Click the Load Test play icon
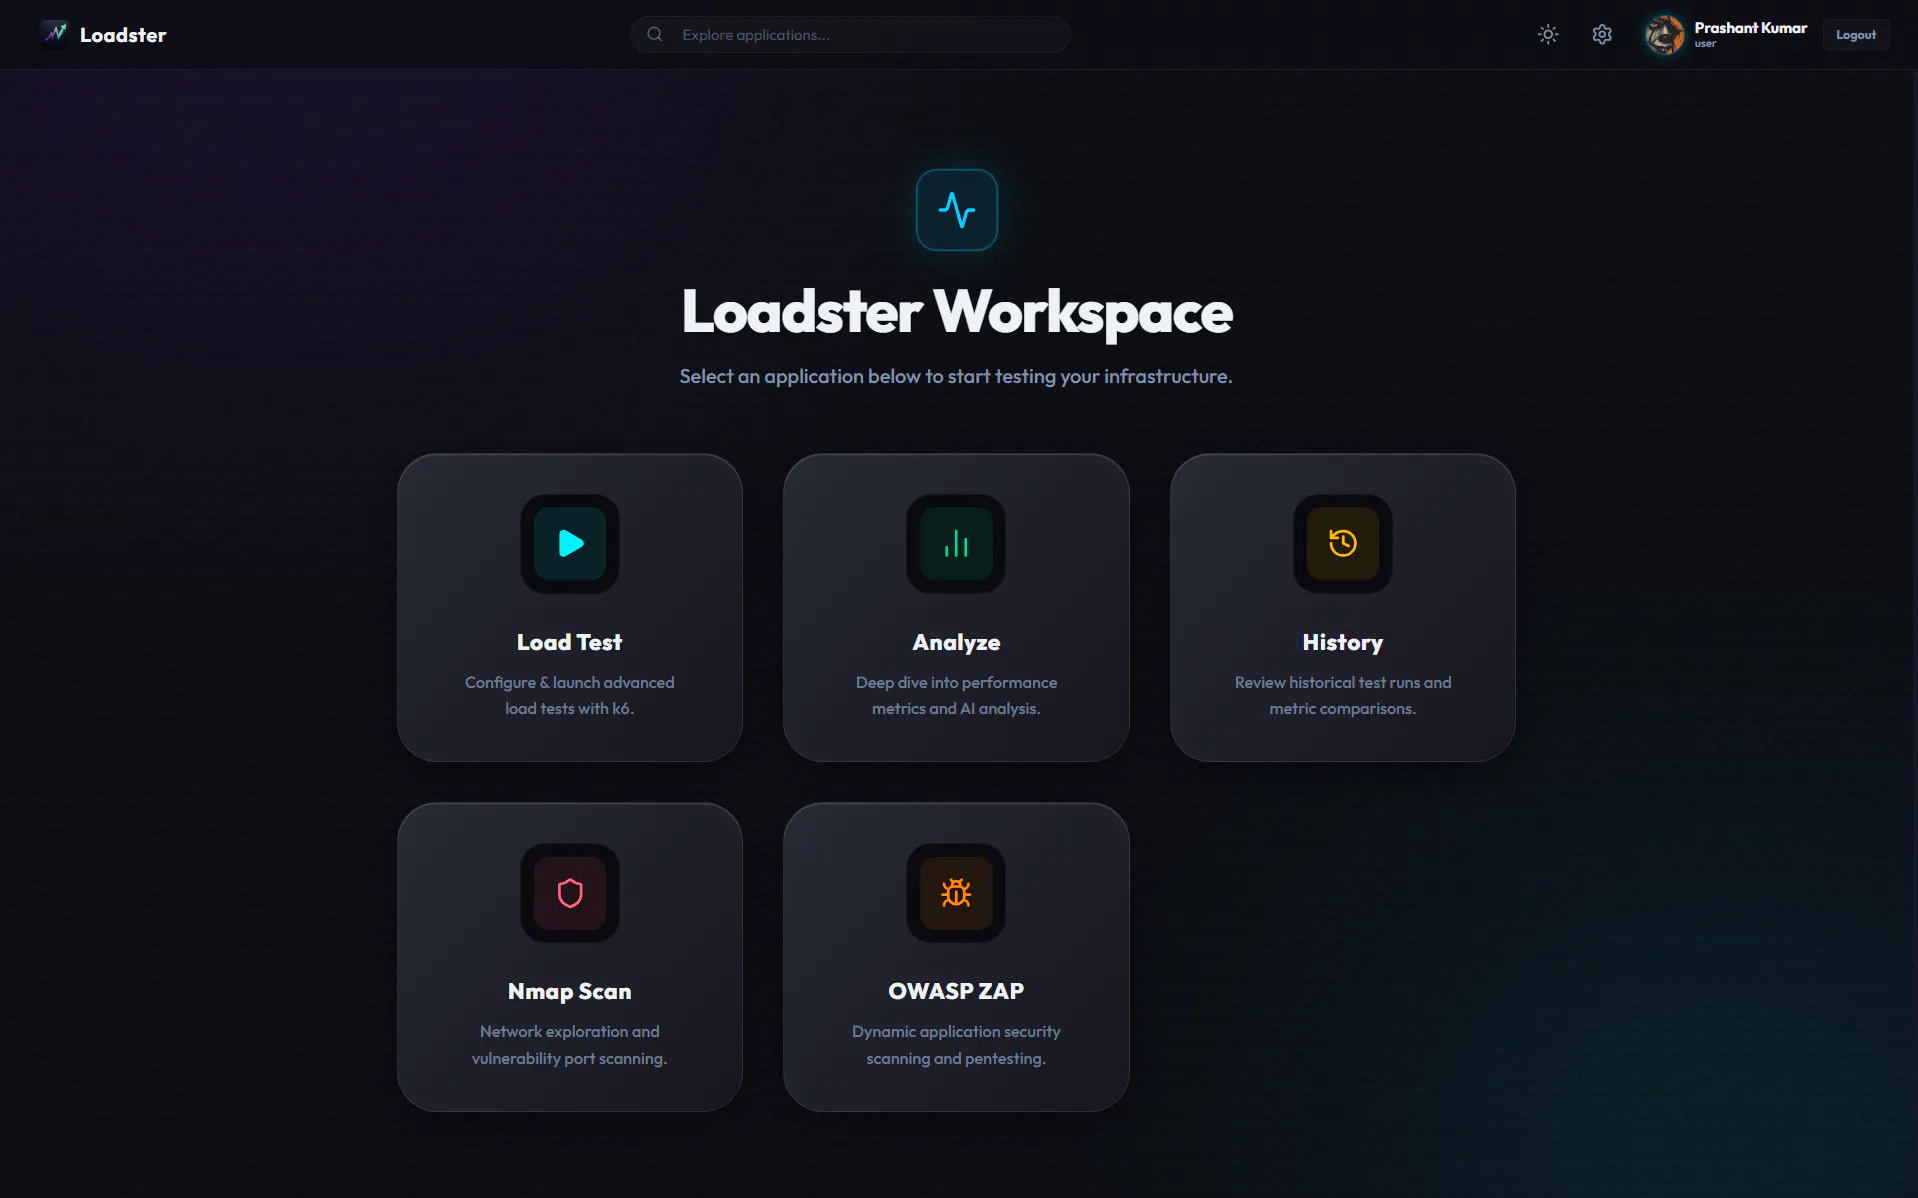 point(570,543)
